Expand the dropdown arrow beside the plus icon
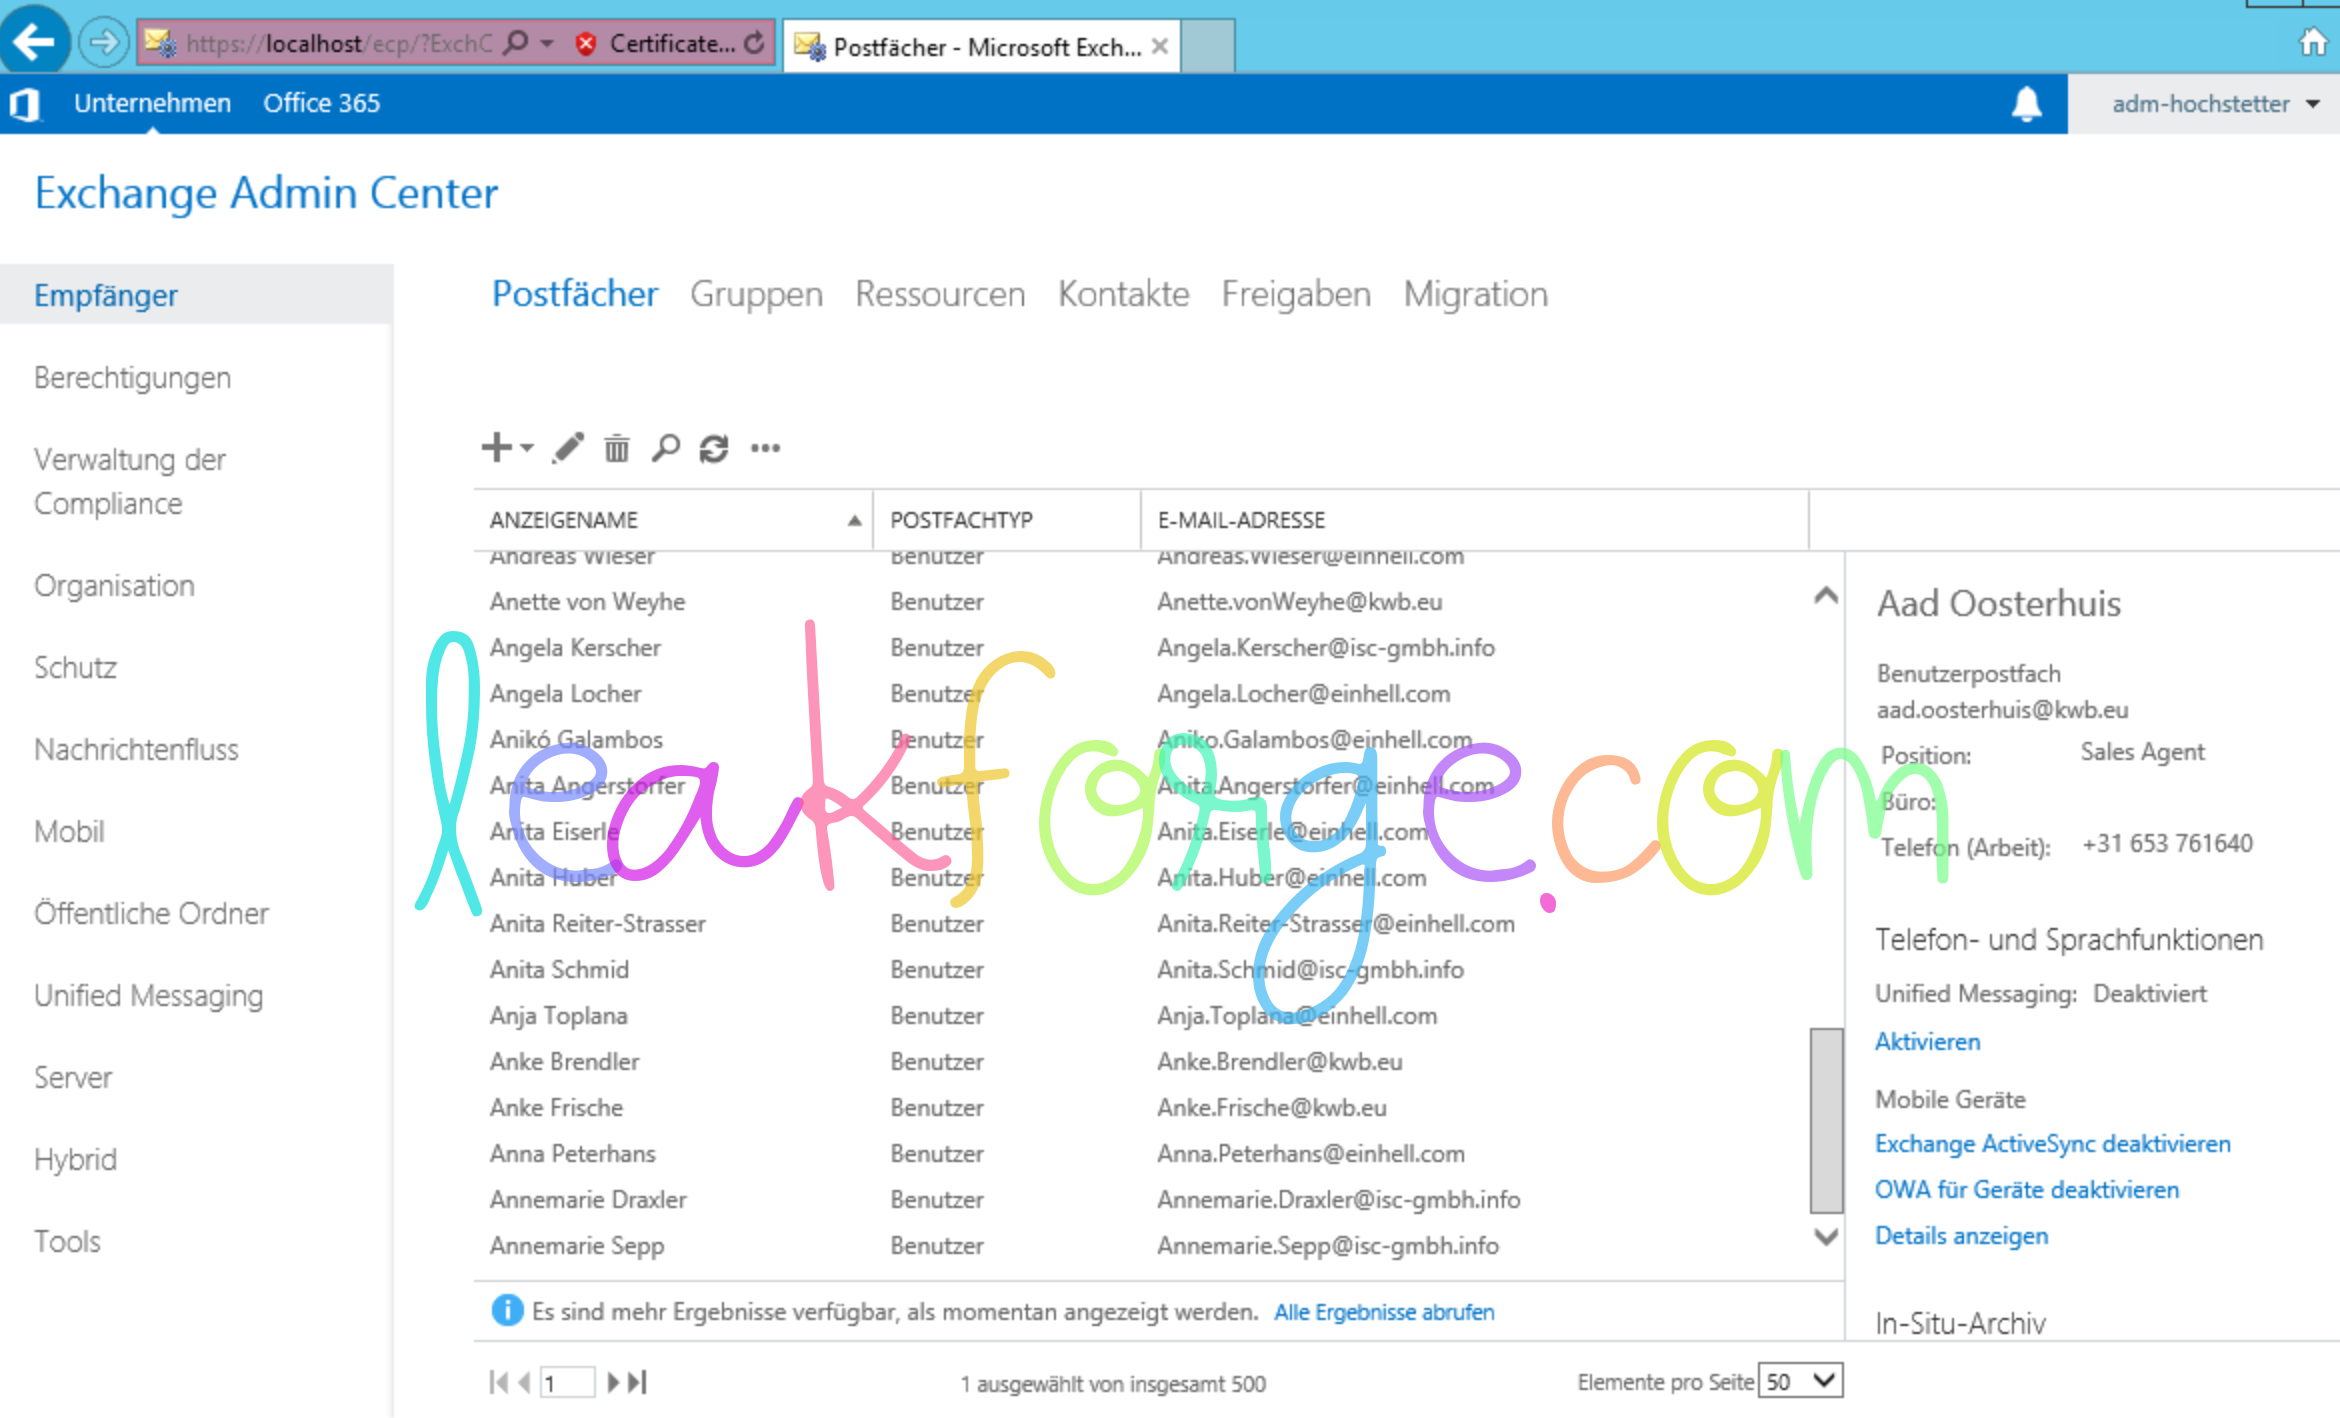Image resolution: width=2340 pixels, height=1418 pixels. pos(527,448)
